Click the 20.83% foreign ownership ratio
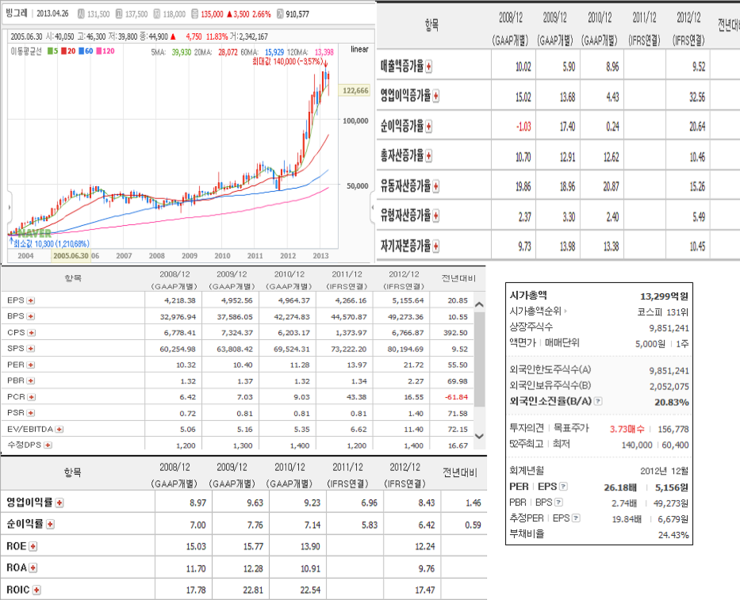740x600 pixels. tap(672, 402)
